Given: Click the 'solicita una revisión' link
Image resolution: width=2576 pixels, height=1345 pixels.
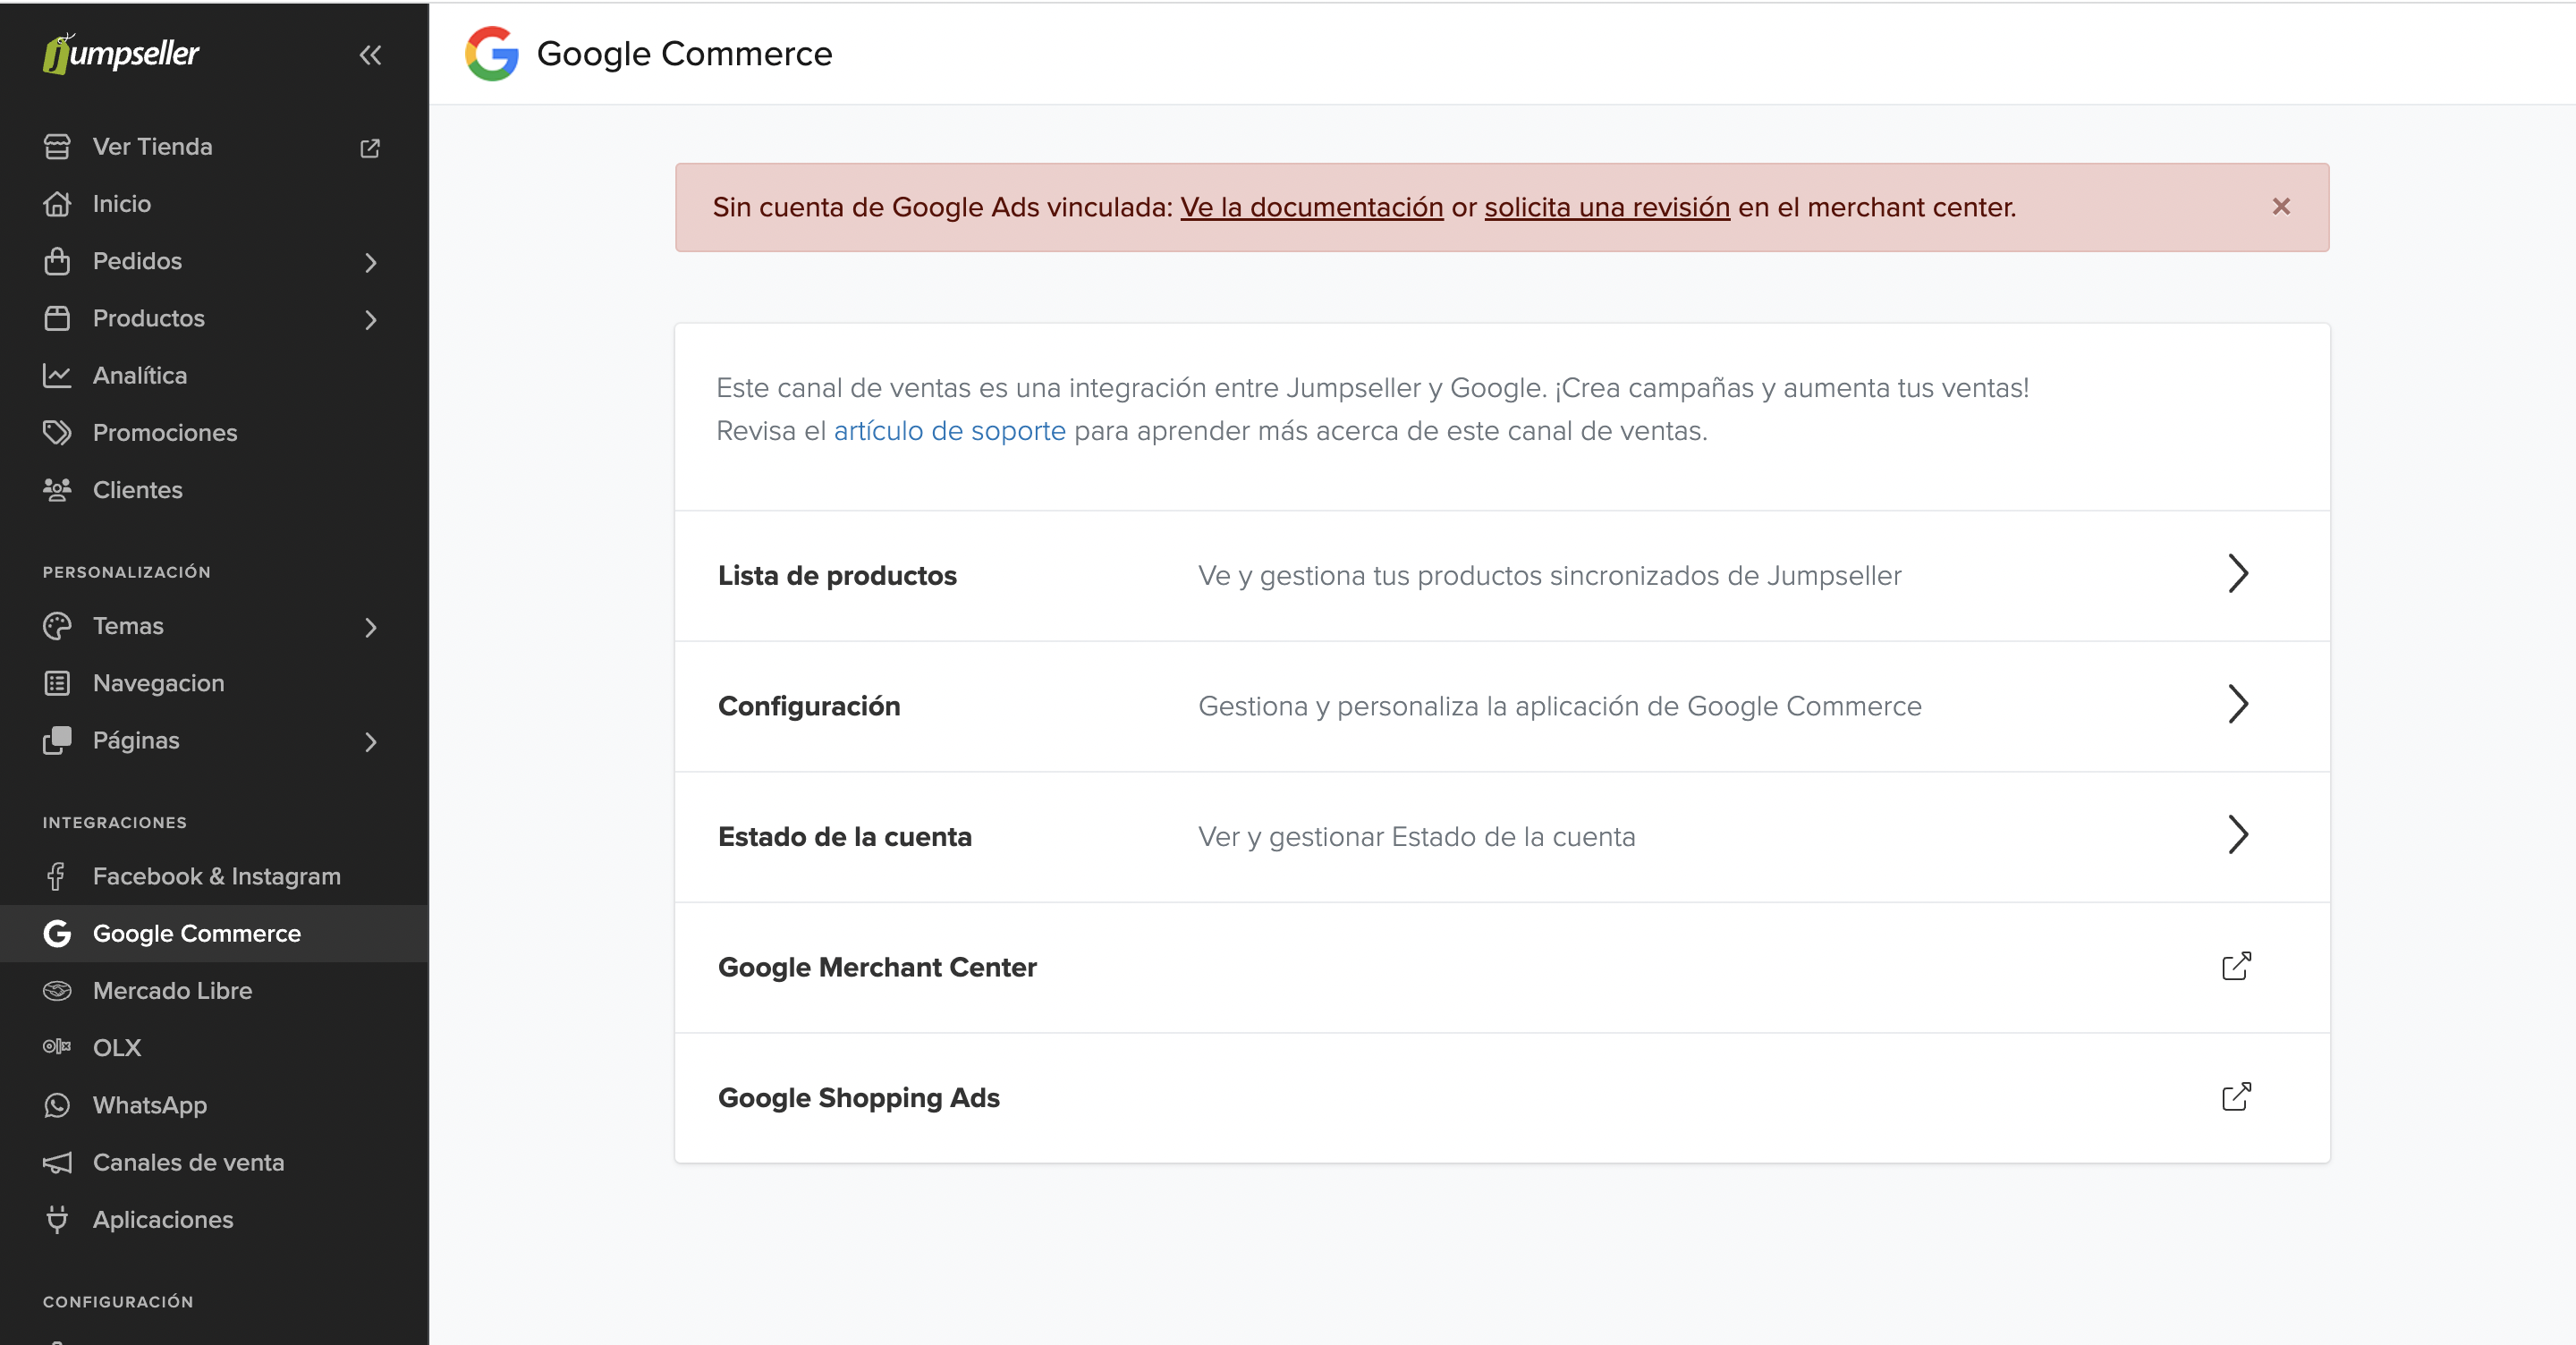Looking at the screenshot, I should coord(1607,207).
